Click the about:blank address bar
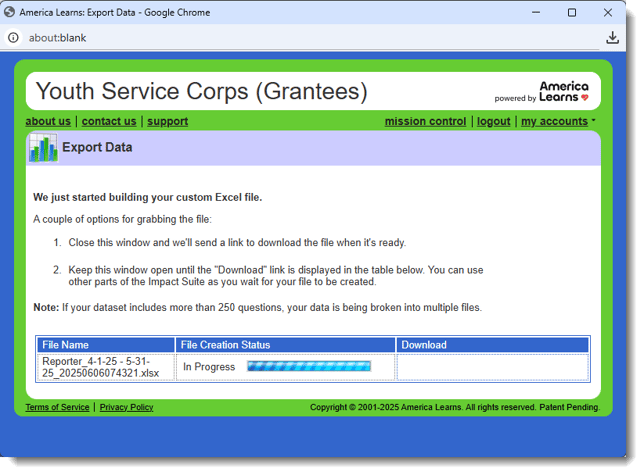The image size is (644, 475). click(x=300, y=38)
